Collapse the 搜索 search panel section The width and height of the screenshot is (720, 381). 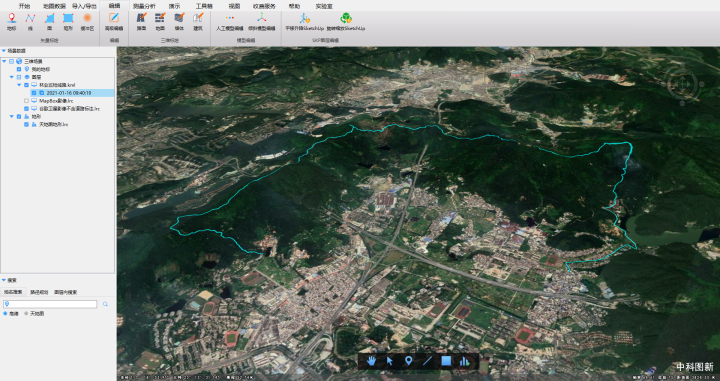pos(4,280)
